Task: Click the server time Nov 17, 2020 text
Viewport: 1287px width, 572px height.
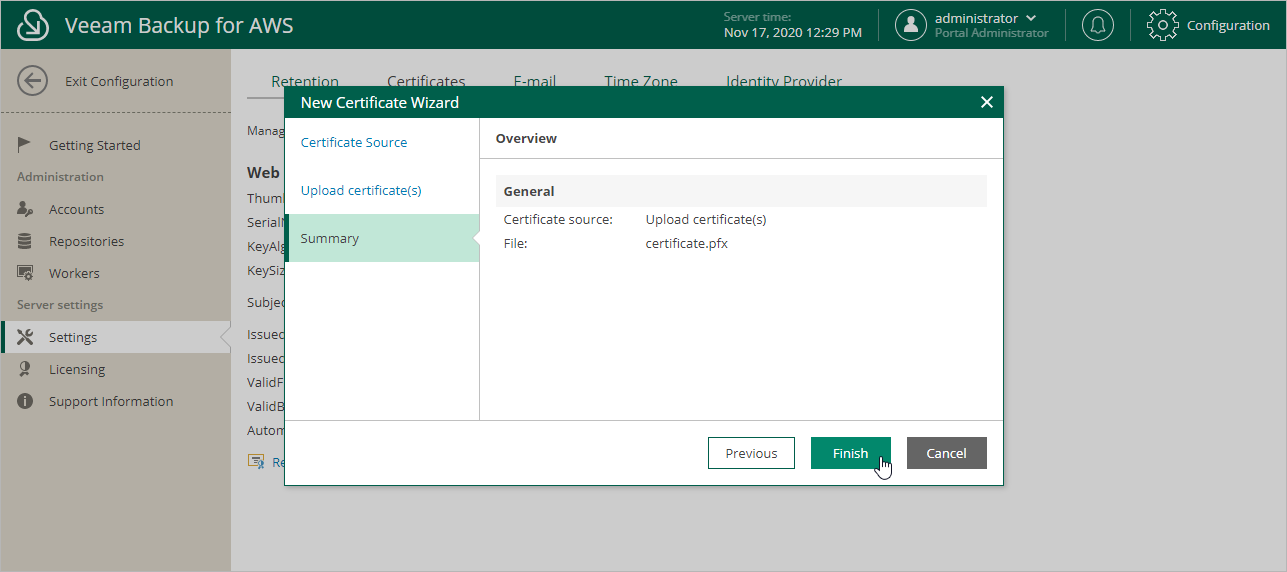Action: pyautogui.click(x=793, y=33)
